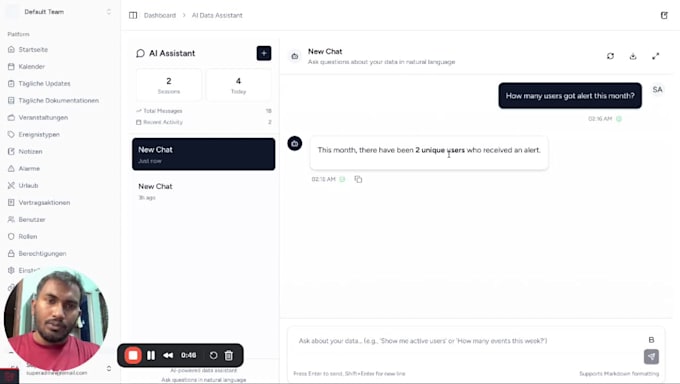This screenshot has height=384, width=680.
Task: Click the 4 Today stat card
Action: click(x=238, y=85)
